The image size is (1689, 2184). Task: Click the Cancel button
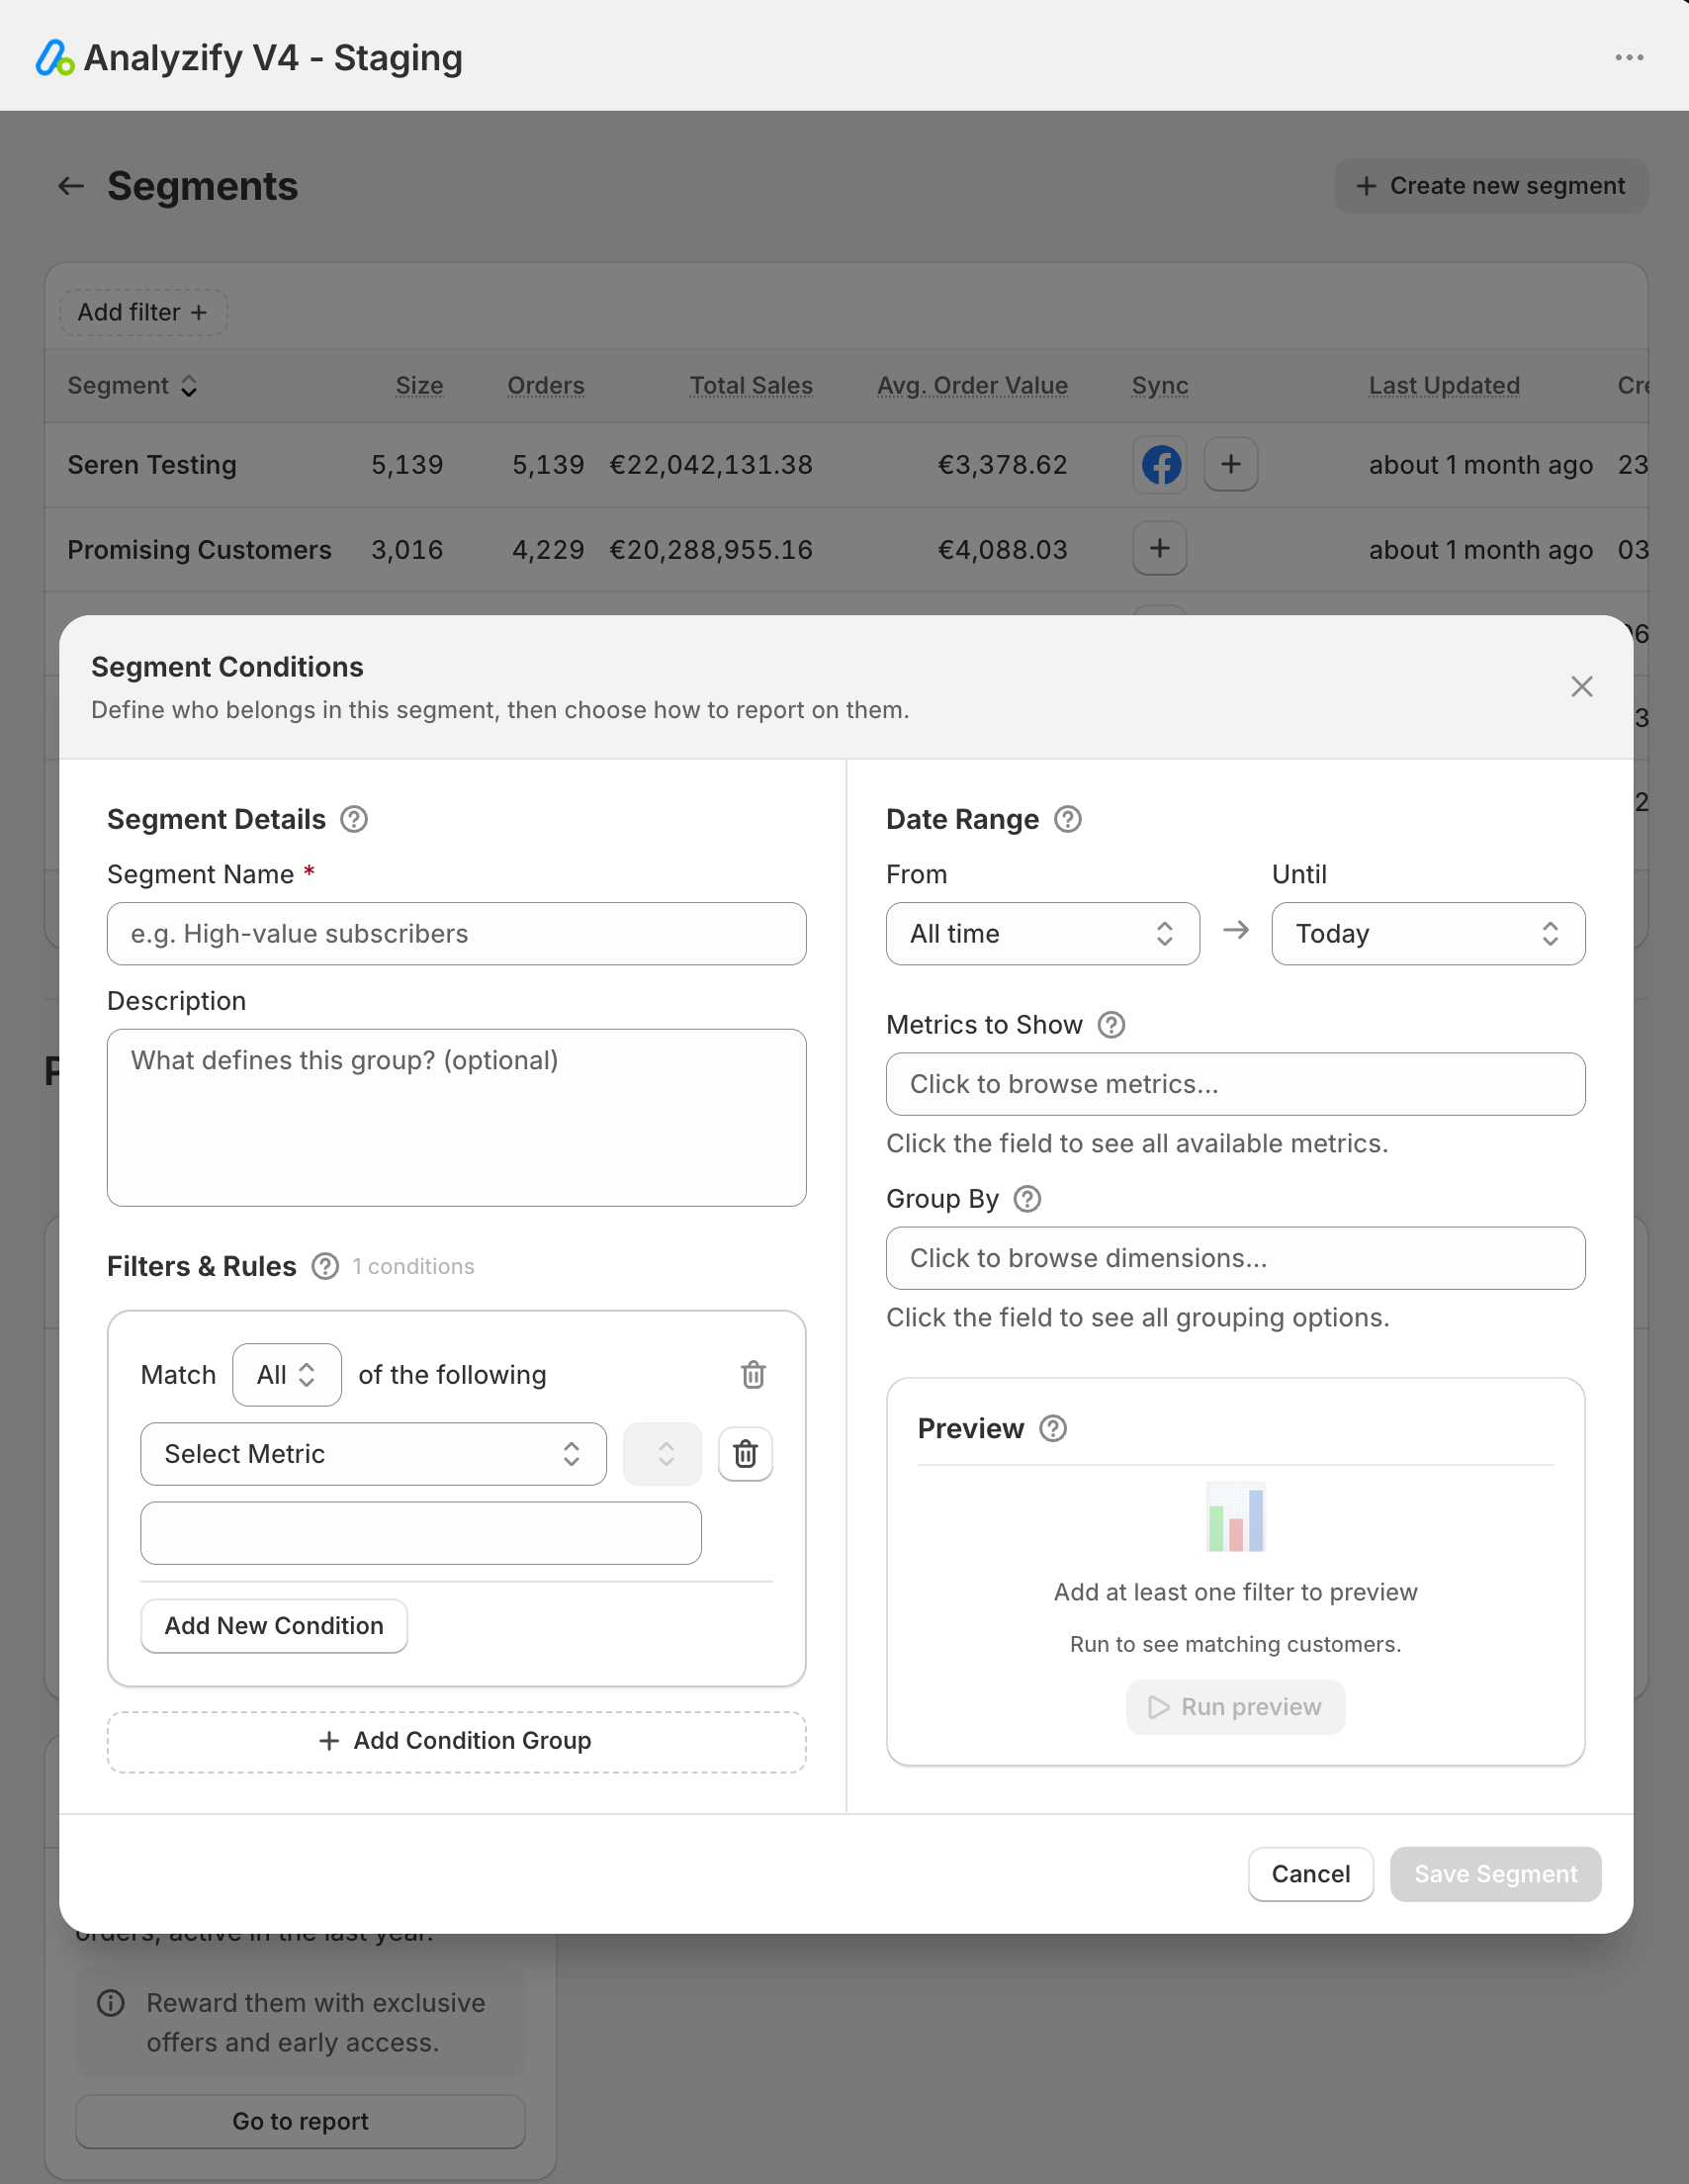tap(1310, 1875)
